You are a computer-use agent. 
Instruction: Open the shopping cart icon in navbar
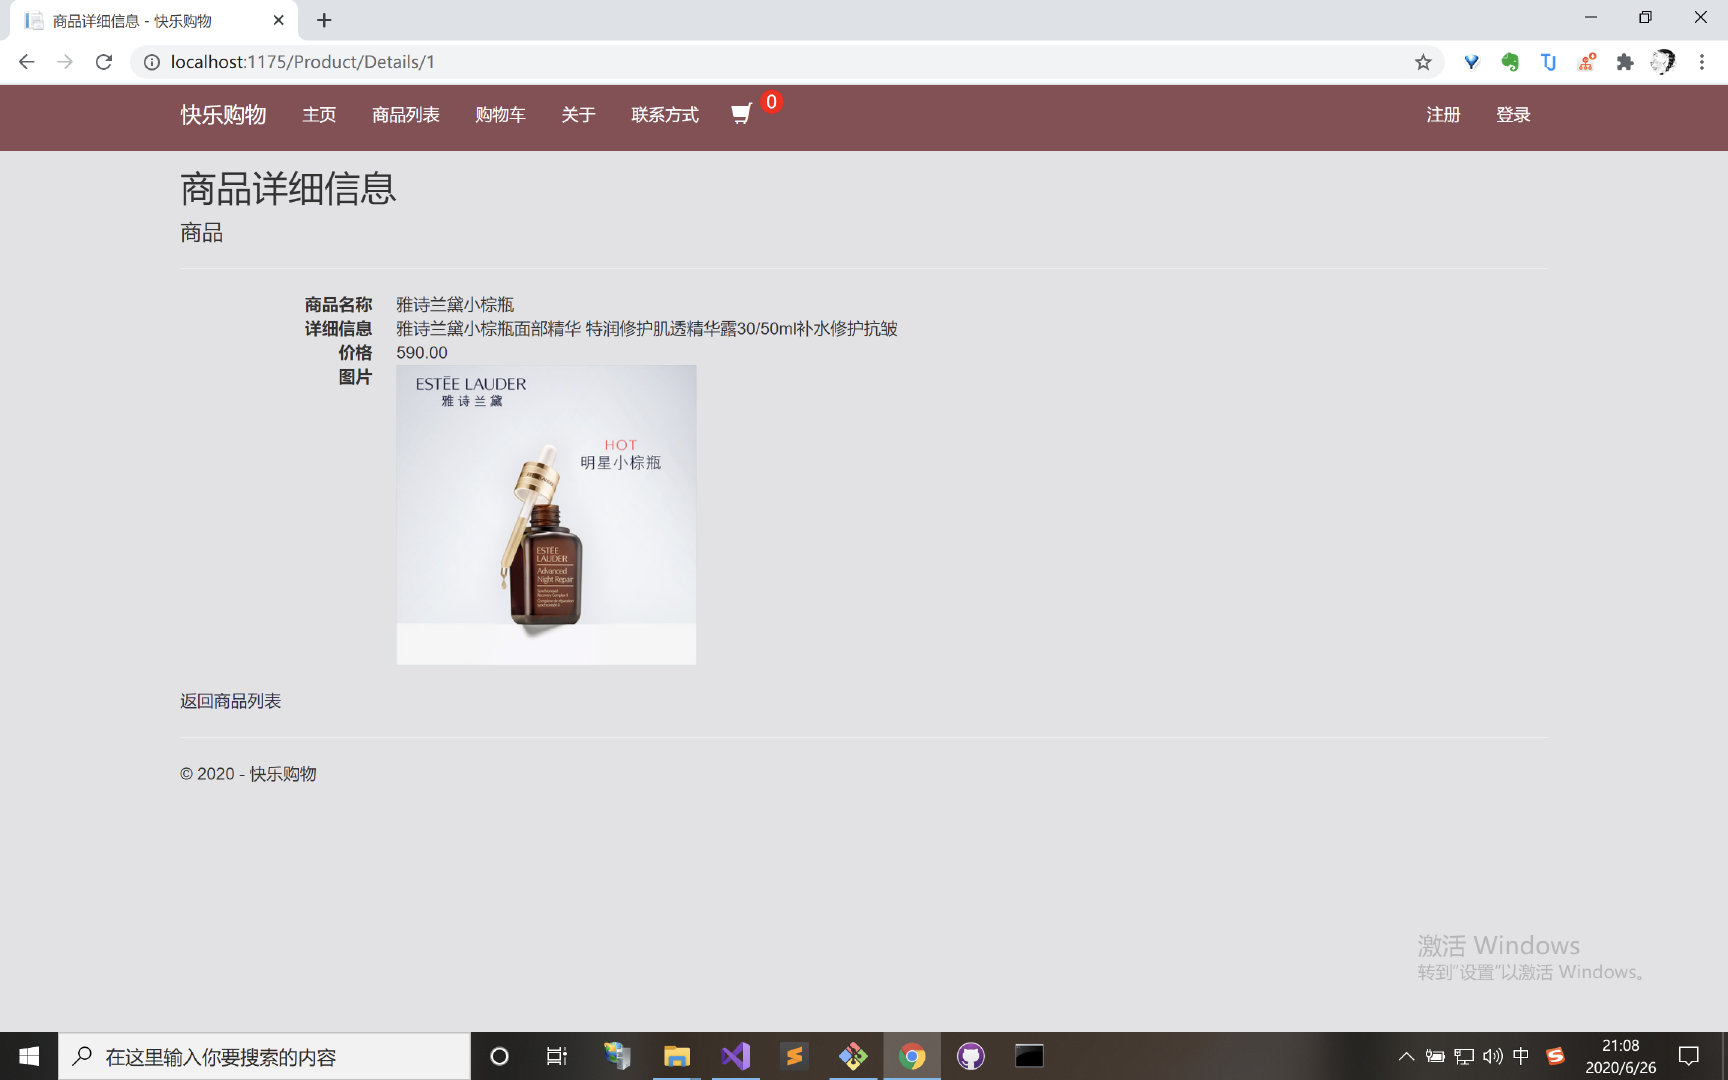click(741, 114)
